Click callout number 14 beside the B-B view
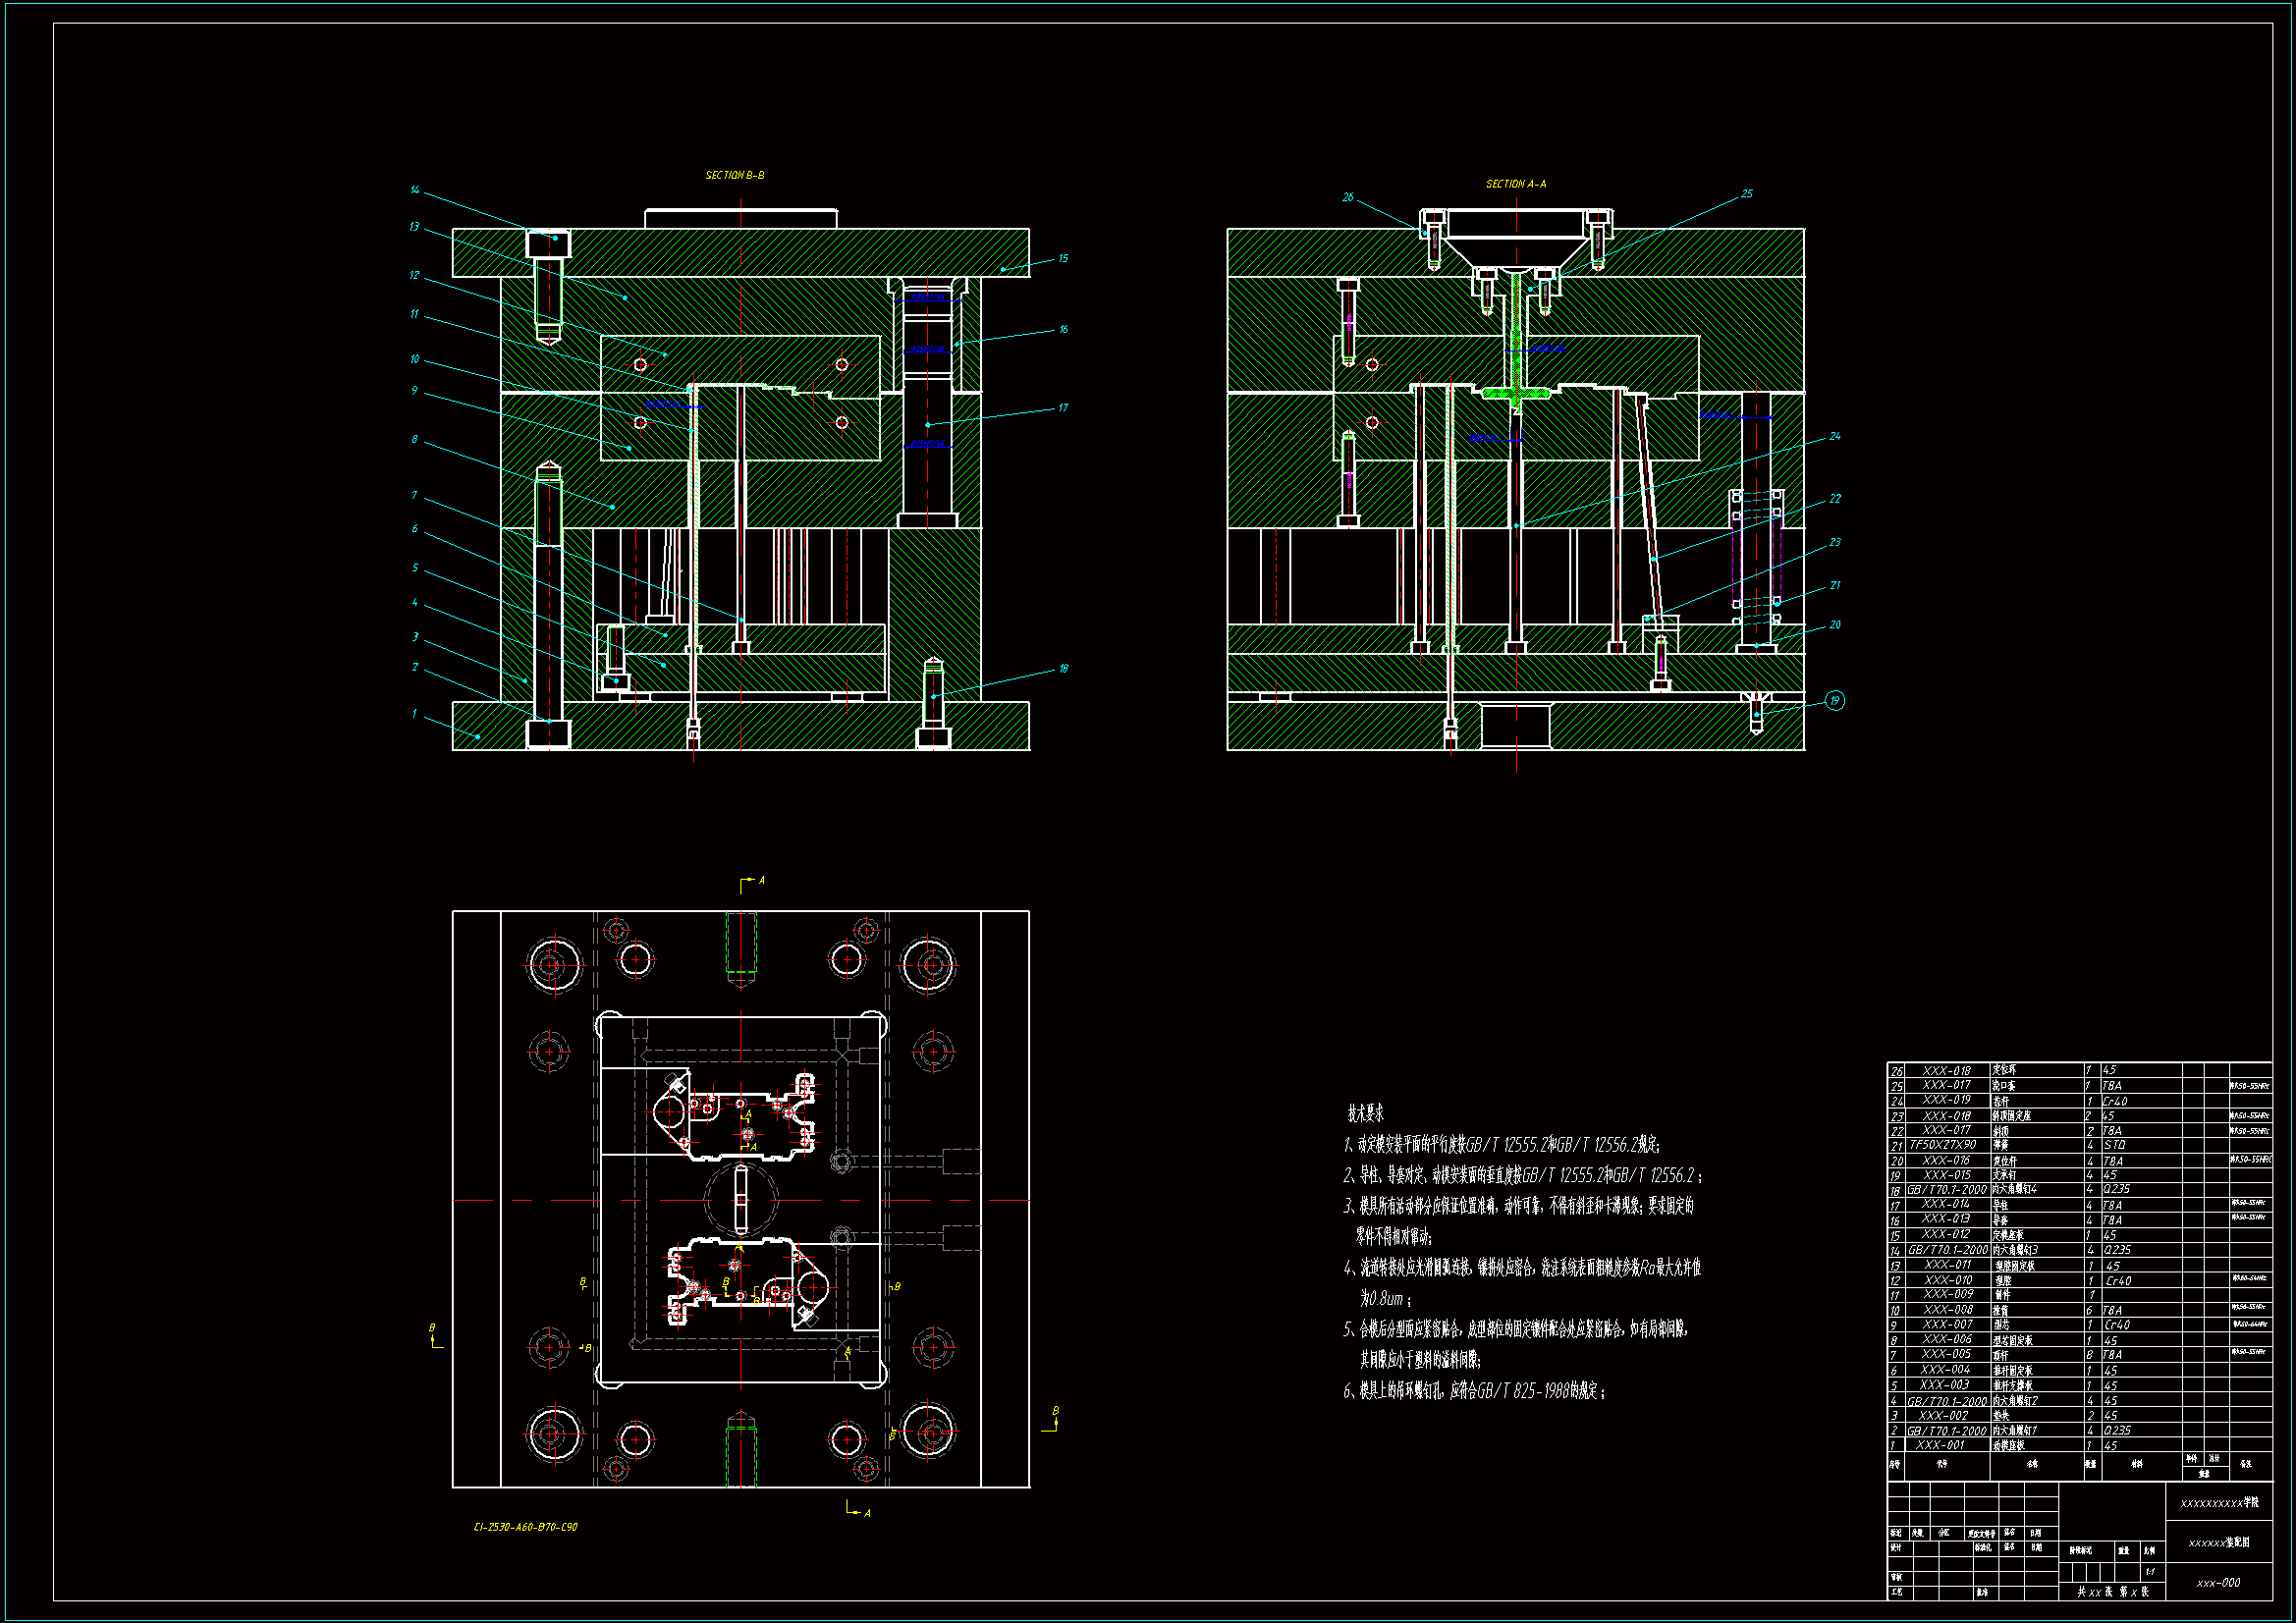Image resolution: width=2296 pixels, height=1623 pixels. (415, 190)
